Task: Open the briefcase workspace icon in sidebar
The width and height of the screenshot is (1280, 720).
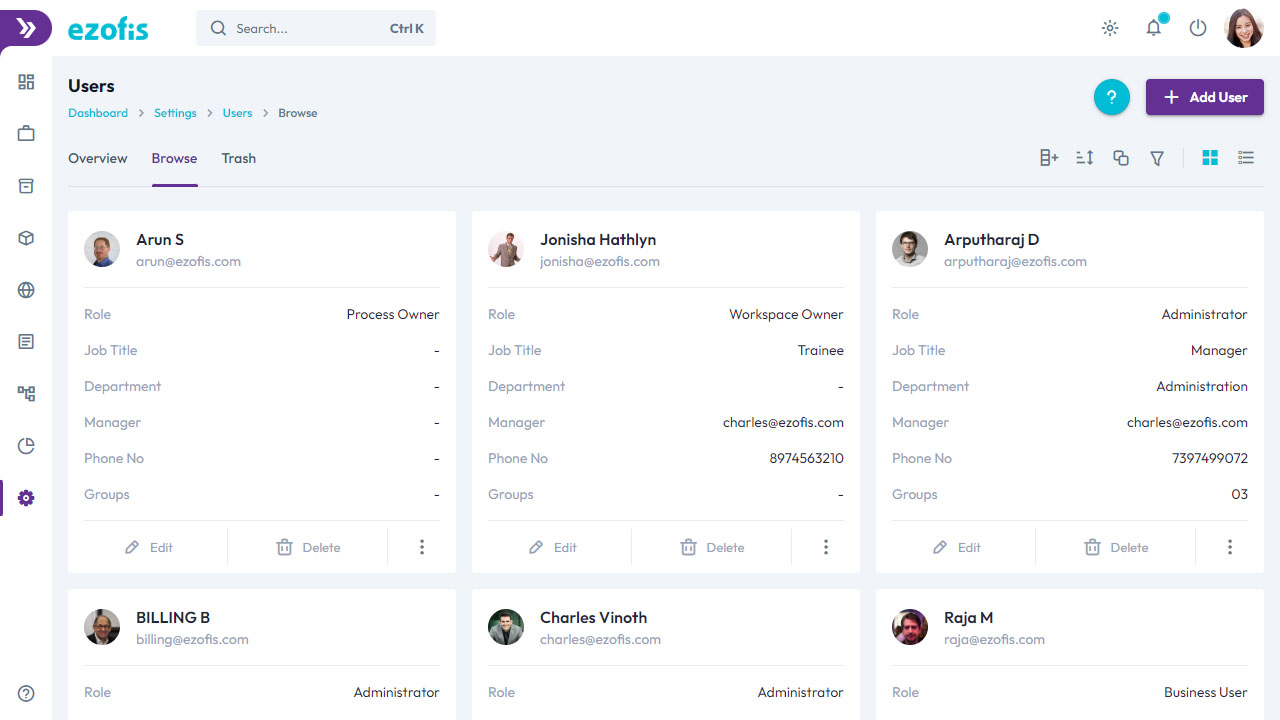Action: click(26, 134)
